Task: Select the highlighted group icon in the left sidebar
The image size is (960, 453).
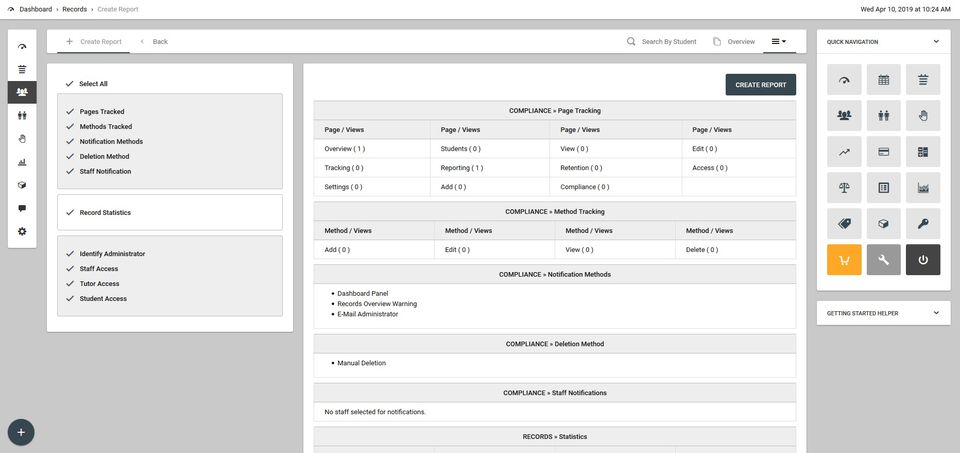Action: click(22, 92)
